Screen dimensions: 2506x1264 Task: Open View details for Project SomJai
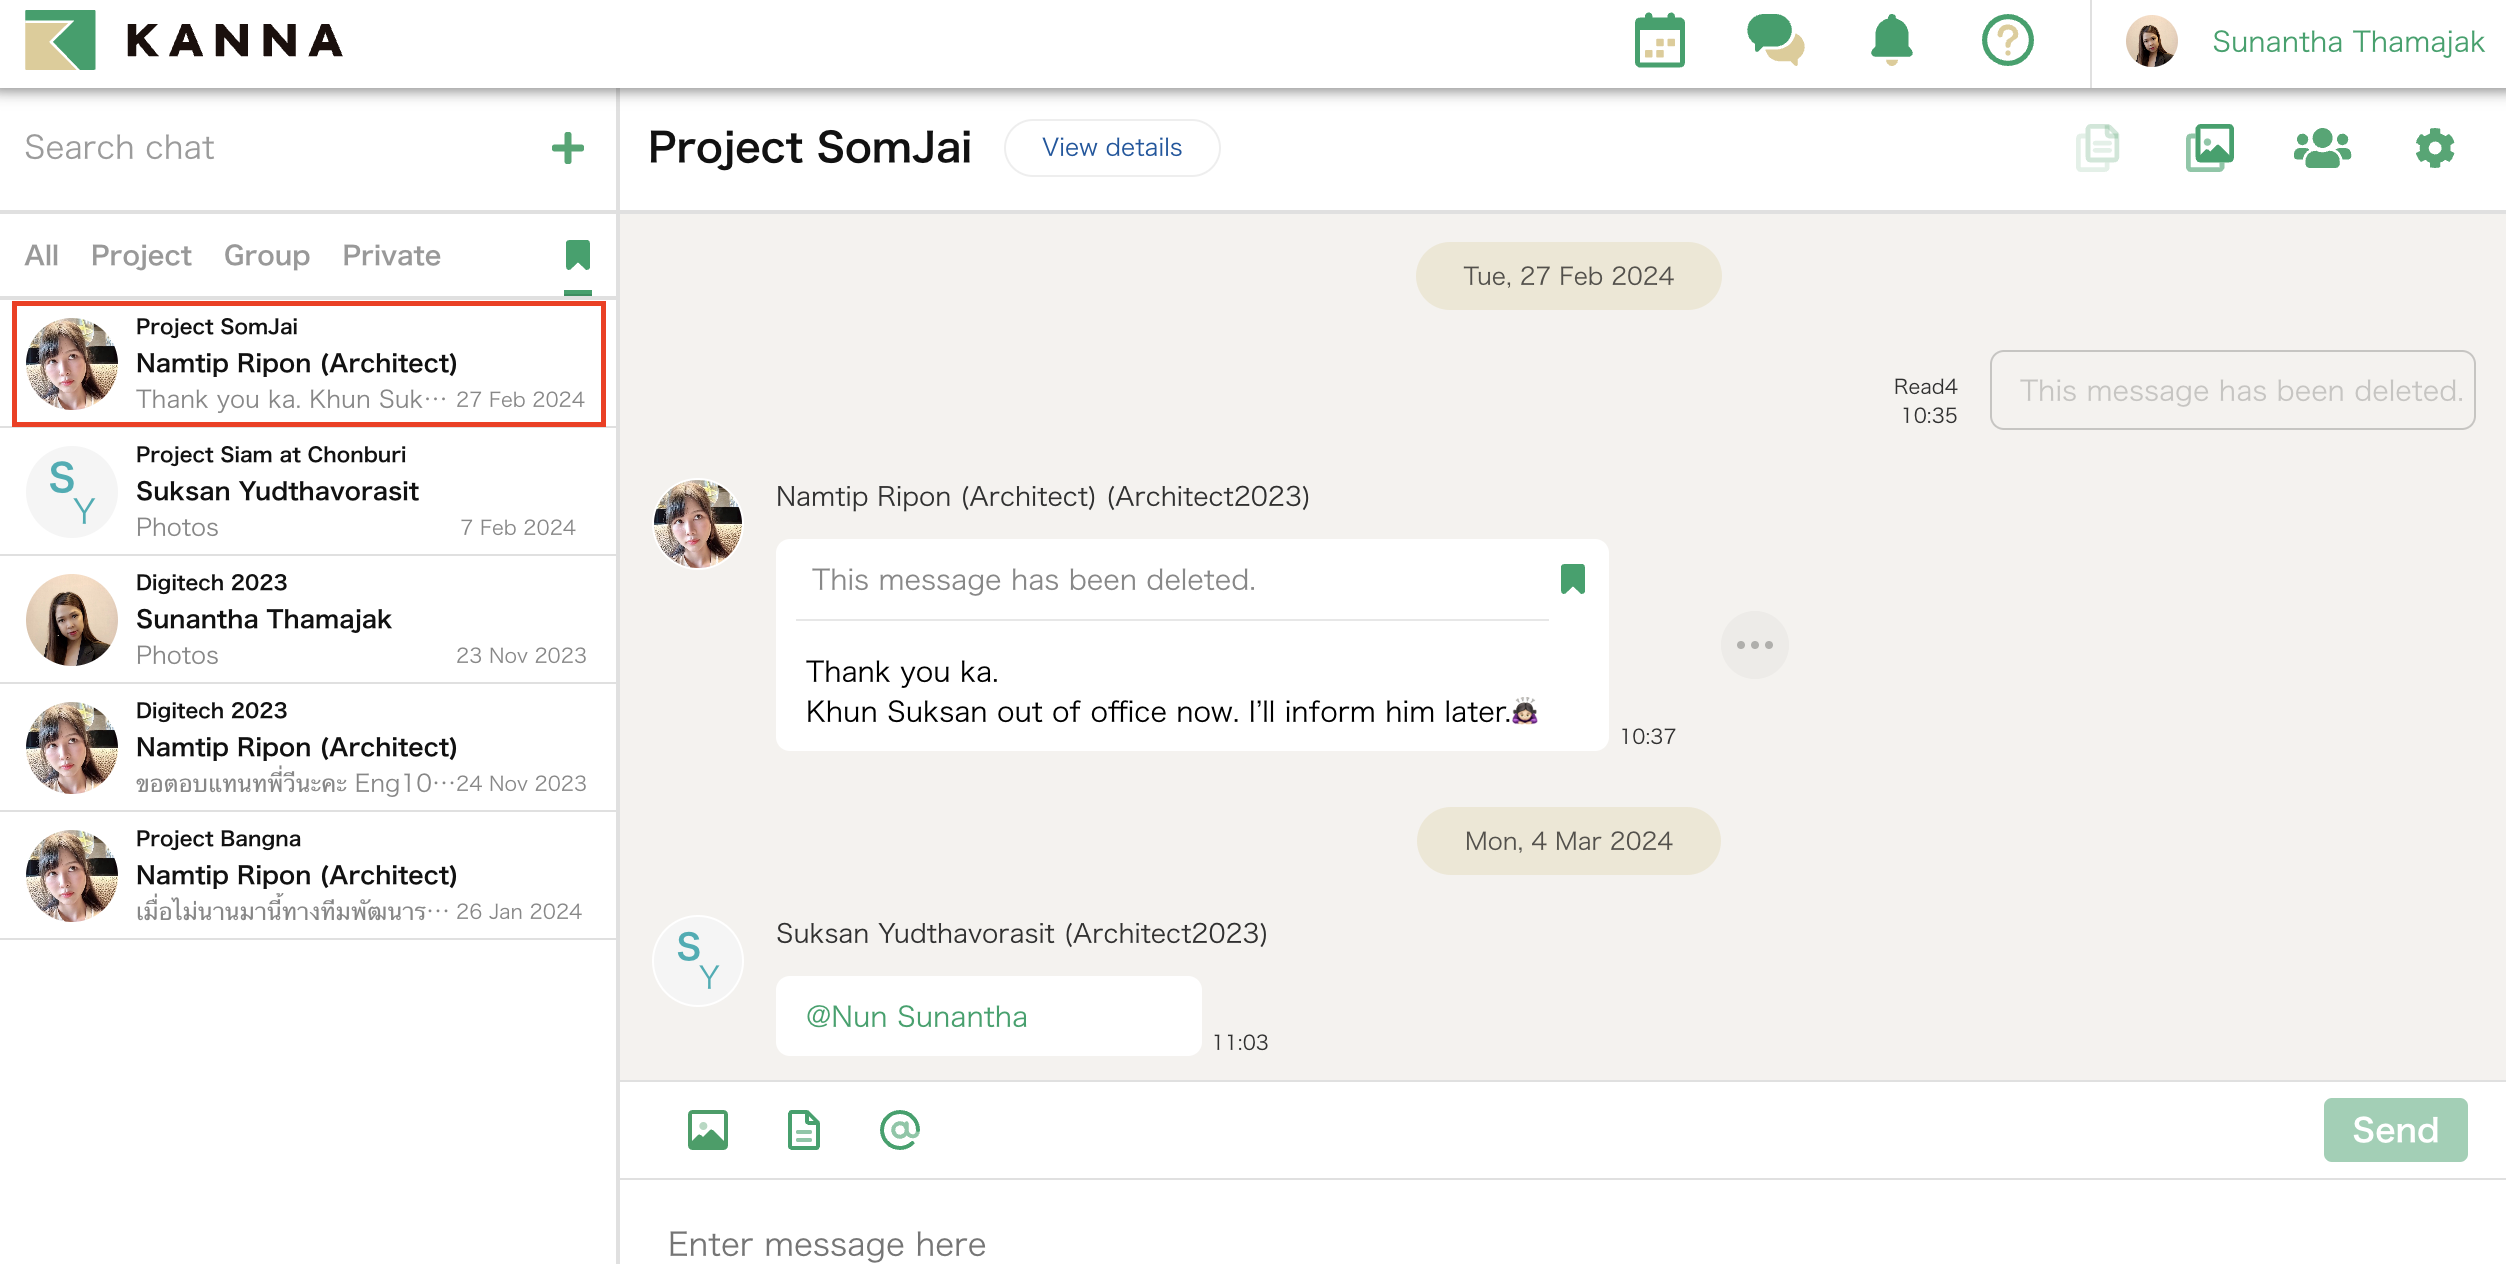[1111, 147]
